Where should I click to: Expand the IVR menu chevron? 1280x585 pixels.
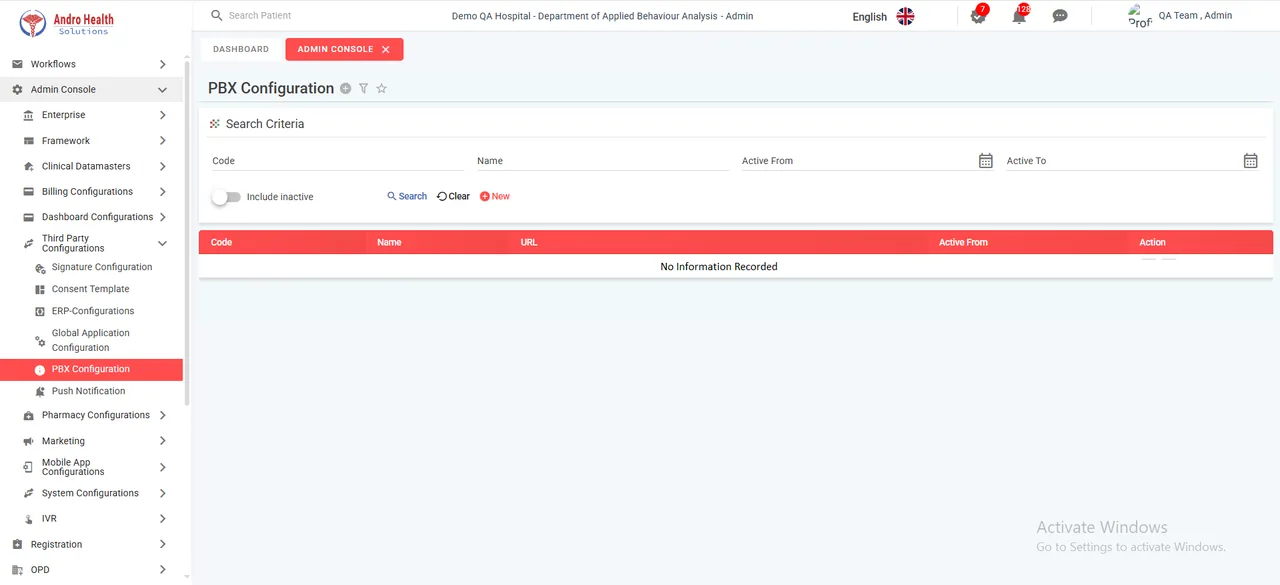[x=163, y=519]
